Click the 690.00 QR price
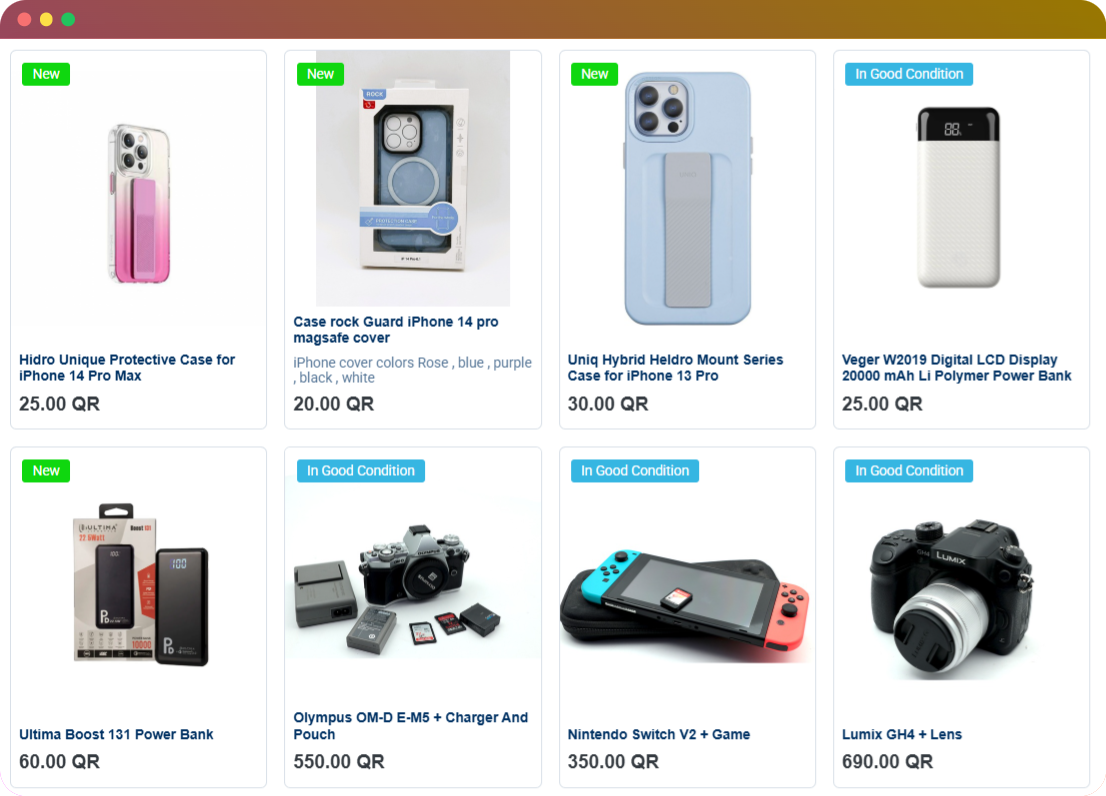The image size is (1106, 796). (x=887, y=761)
